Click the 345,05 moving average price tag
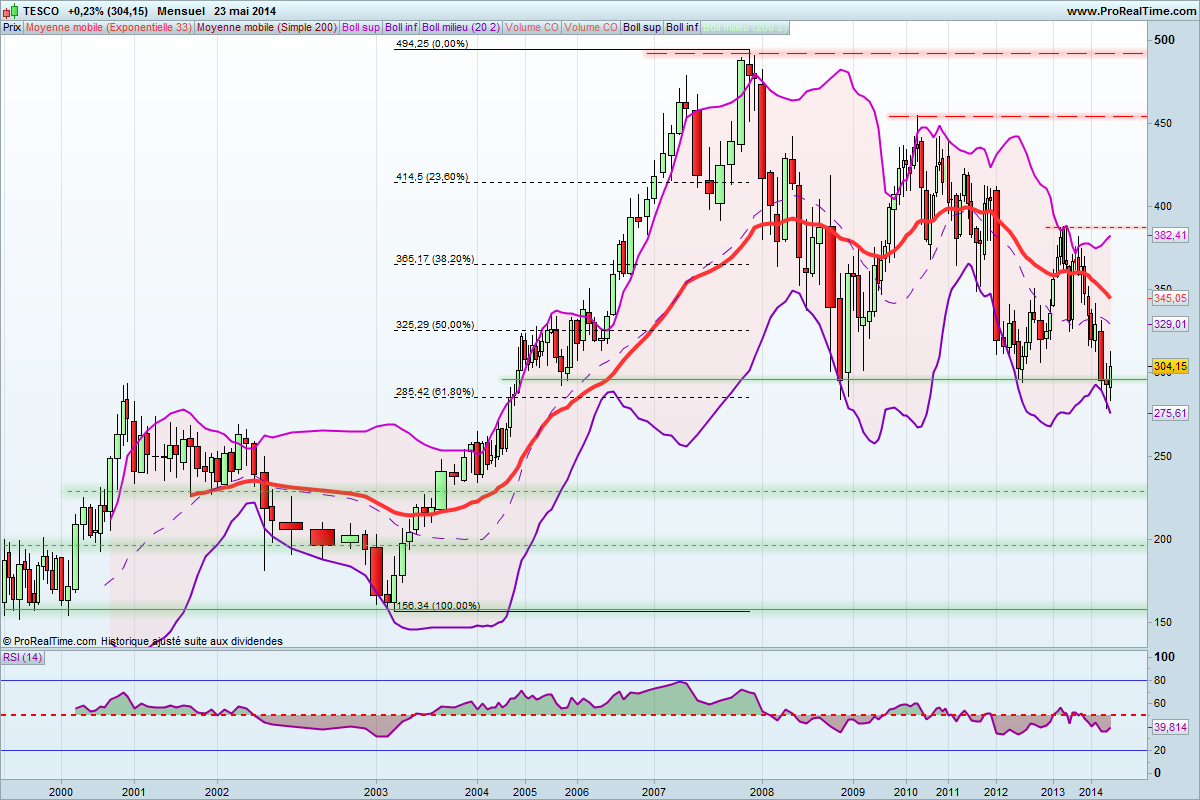 pyautogui.click(x=1170, y=298)
